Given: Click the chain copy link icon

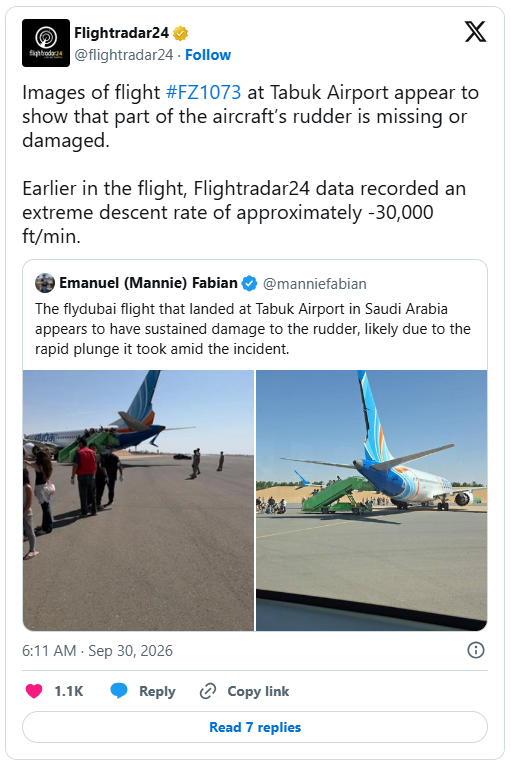Looking at the screenshot, I should tap(208, 691).
